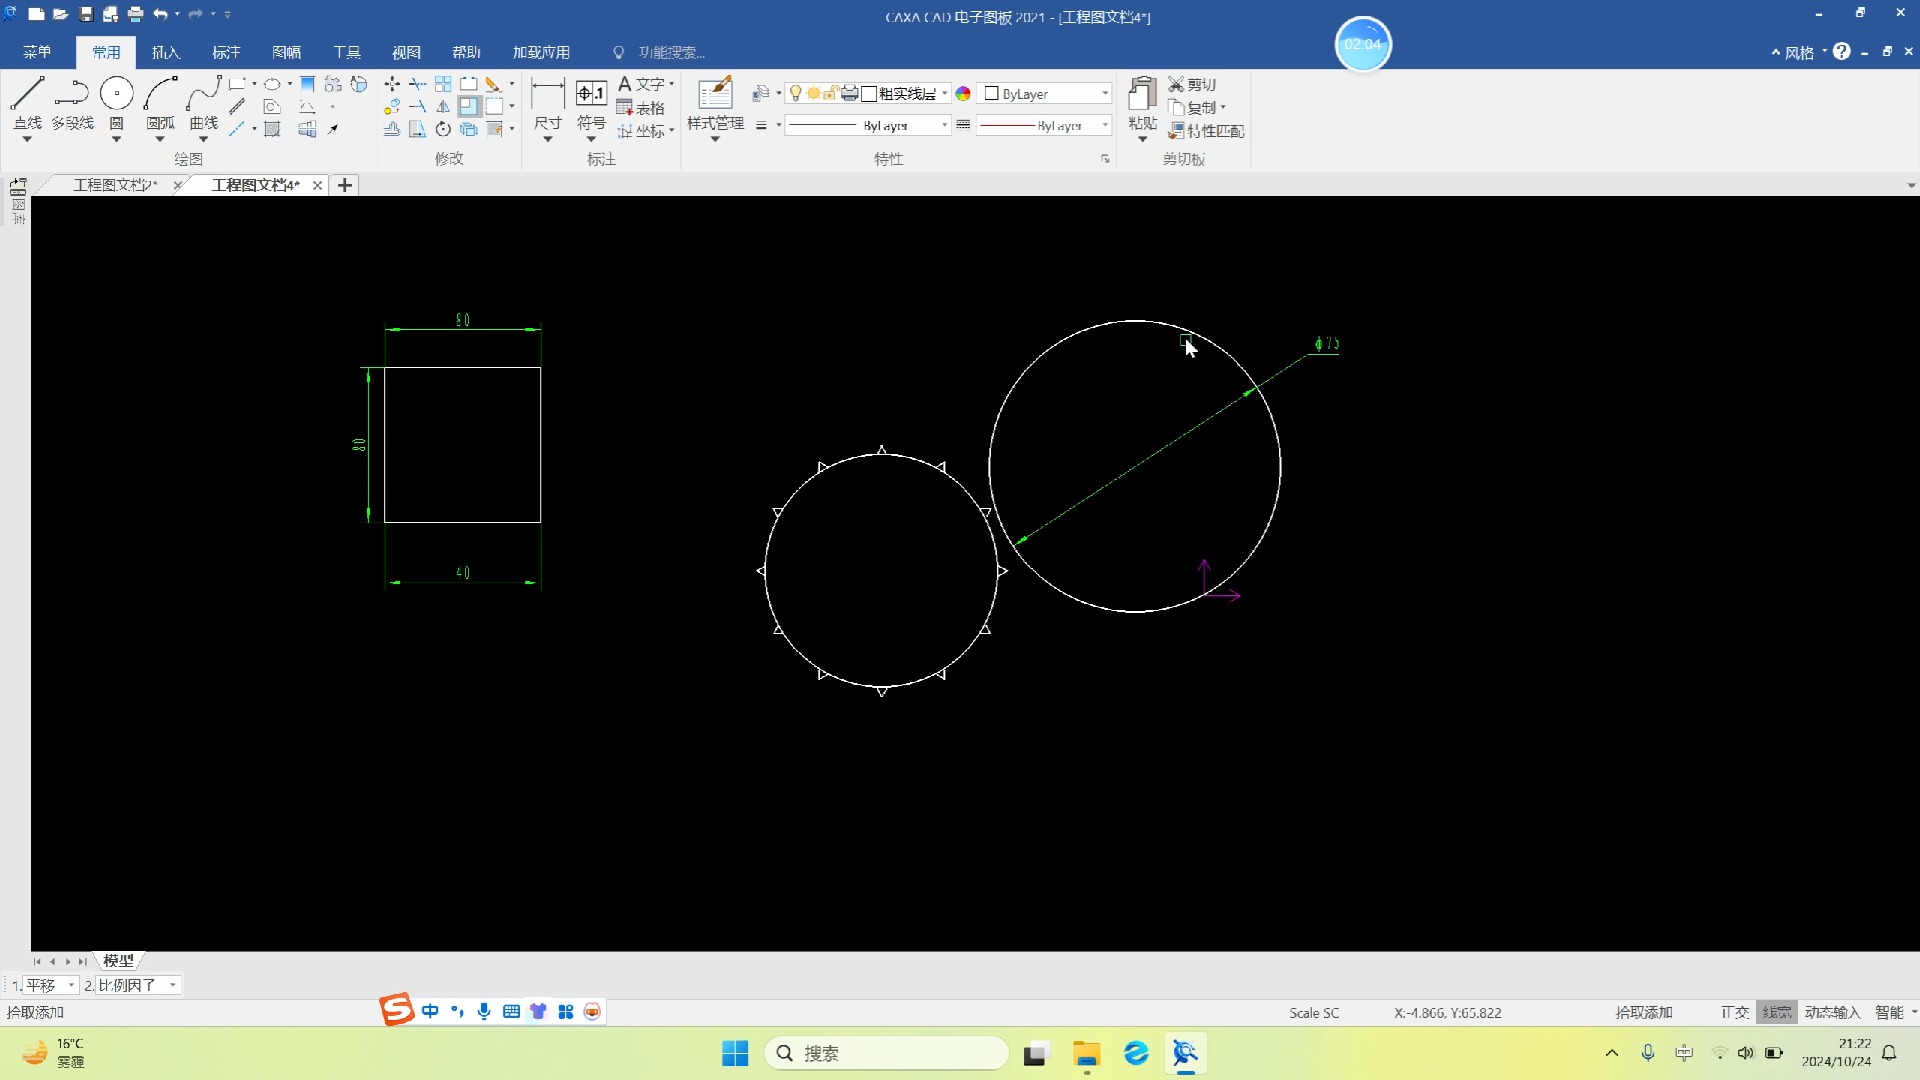The width and height of the screenshot is (1920, 1080).
Task: Expand the 比例因子 option dropdown
Action: point(173,985)
